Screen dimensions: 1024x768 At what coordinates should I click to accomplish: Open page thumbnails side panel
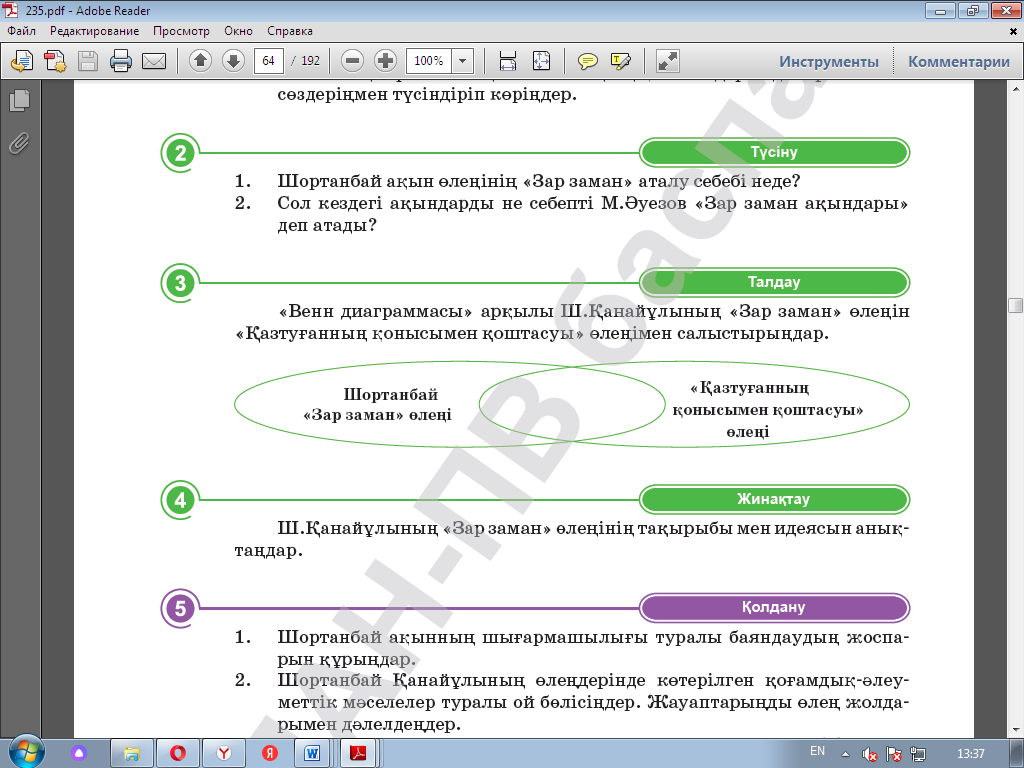pyautogui.click(x=20, y=100)
